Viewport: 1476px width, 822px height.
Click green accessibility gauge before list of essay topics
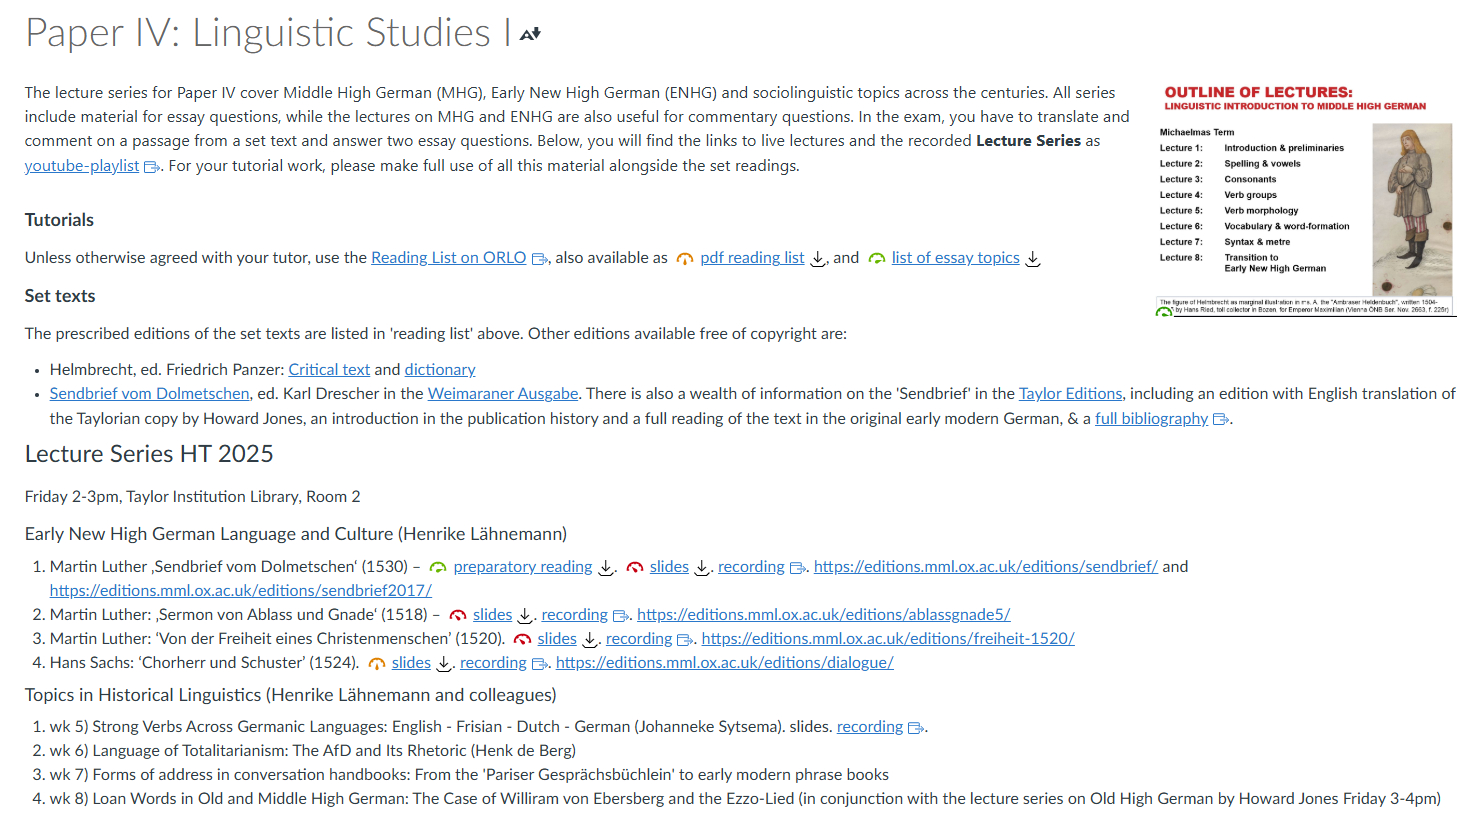[877, 259]
